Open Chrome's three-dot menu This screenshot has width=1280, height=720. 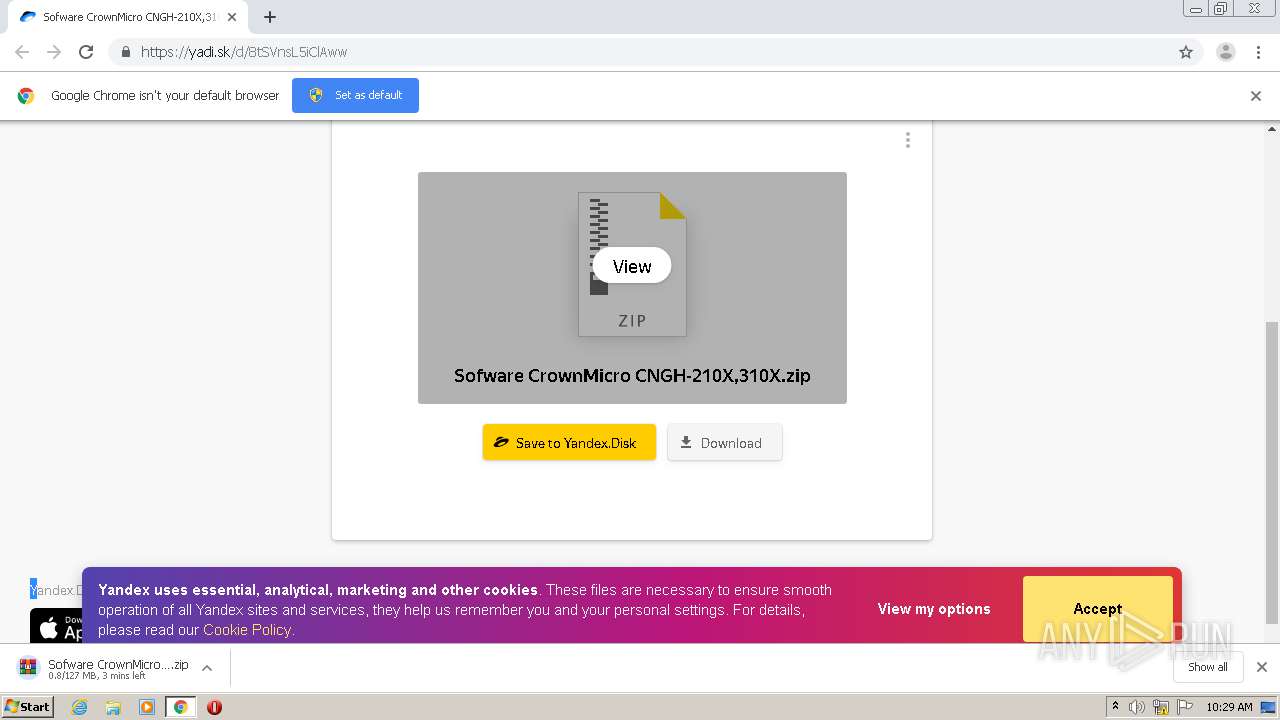(x=1258, y=52)
